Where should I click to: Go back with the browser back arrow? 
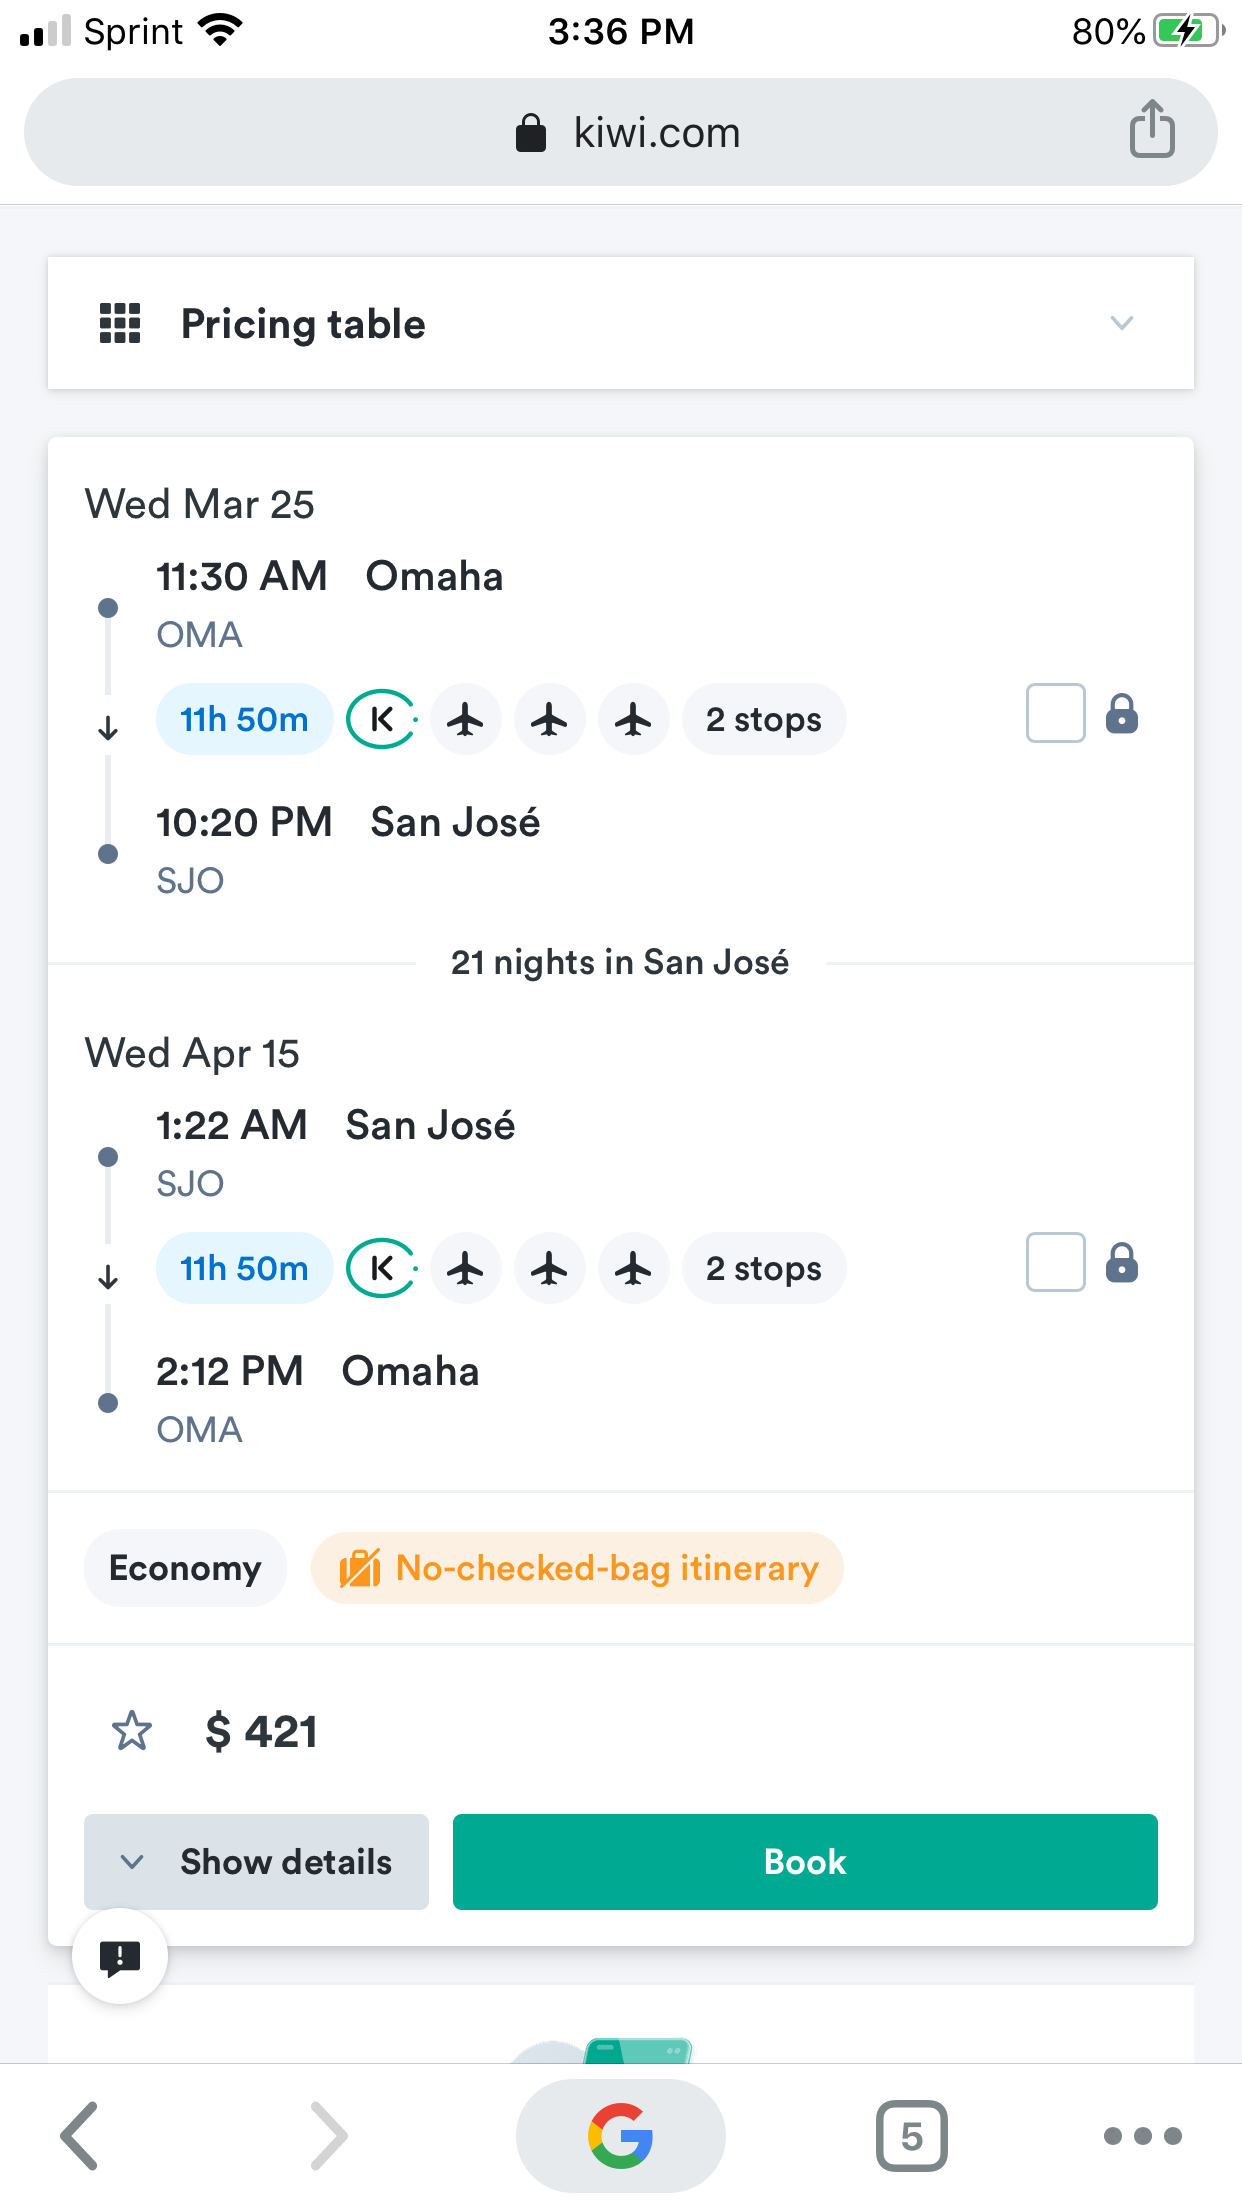coord(80,2136)
